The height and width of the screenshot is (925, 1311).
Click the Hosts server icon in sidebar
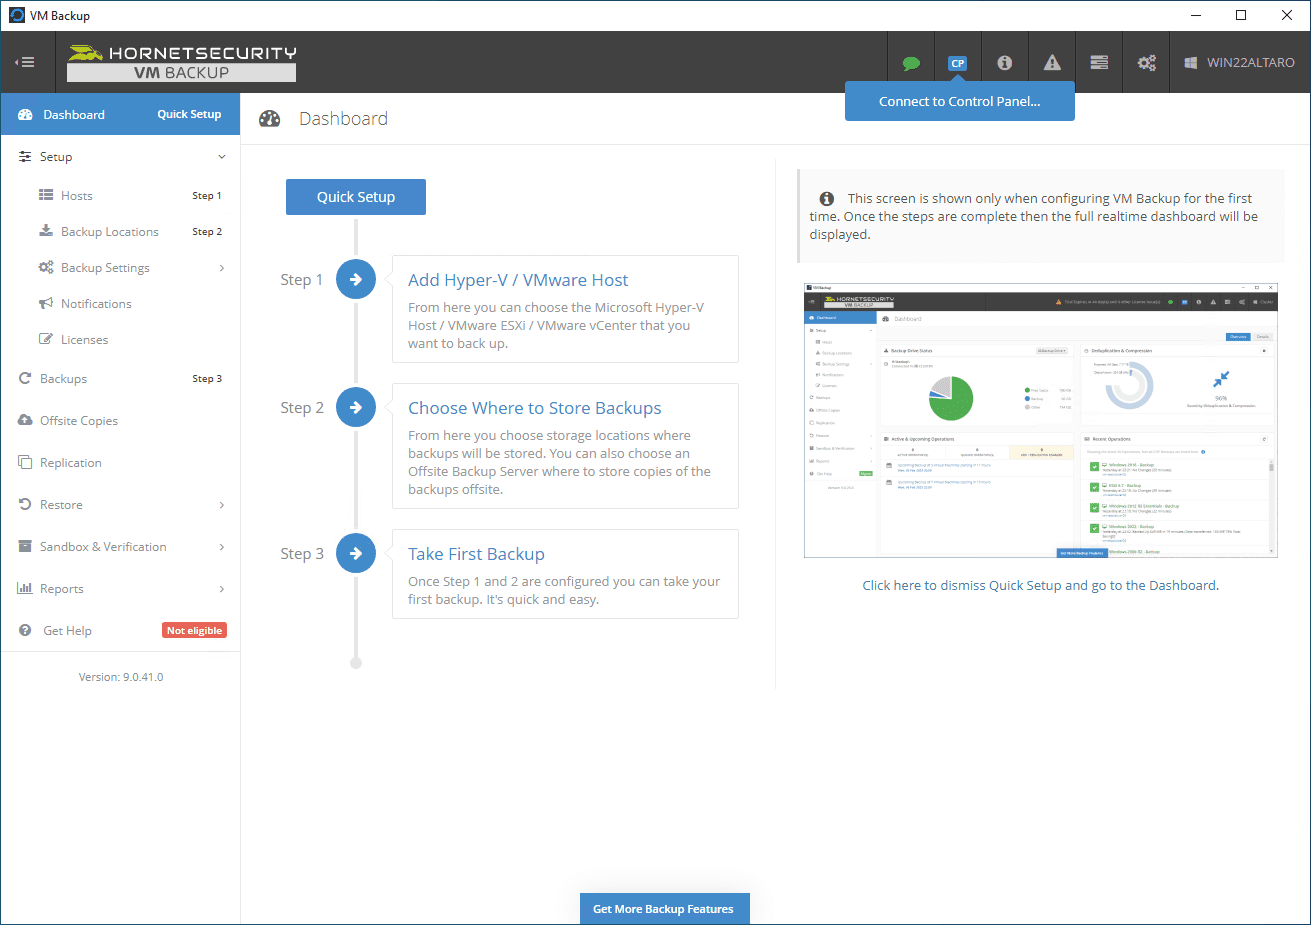pyautogui.click(x=46, y=195)
